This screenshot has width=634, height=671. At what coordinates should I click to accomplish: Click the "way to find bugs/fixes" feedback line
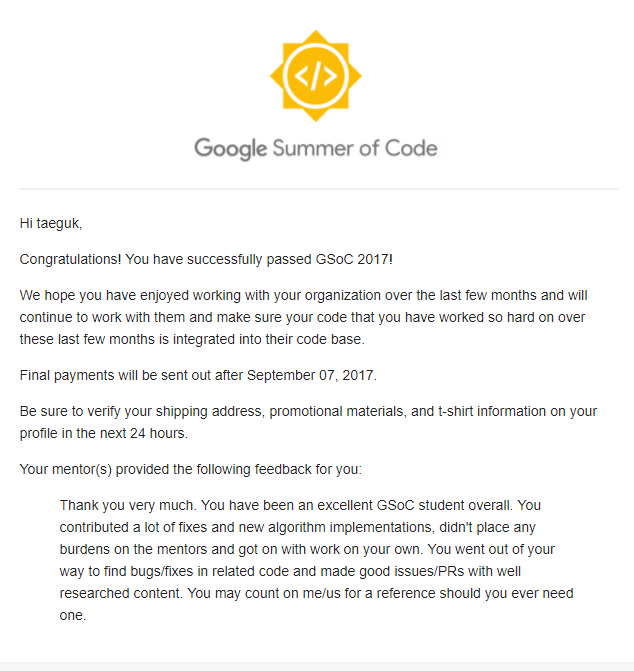coord(290,571)
